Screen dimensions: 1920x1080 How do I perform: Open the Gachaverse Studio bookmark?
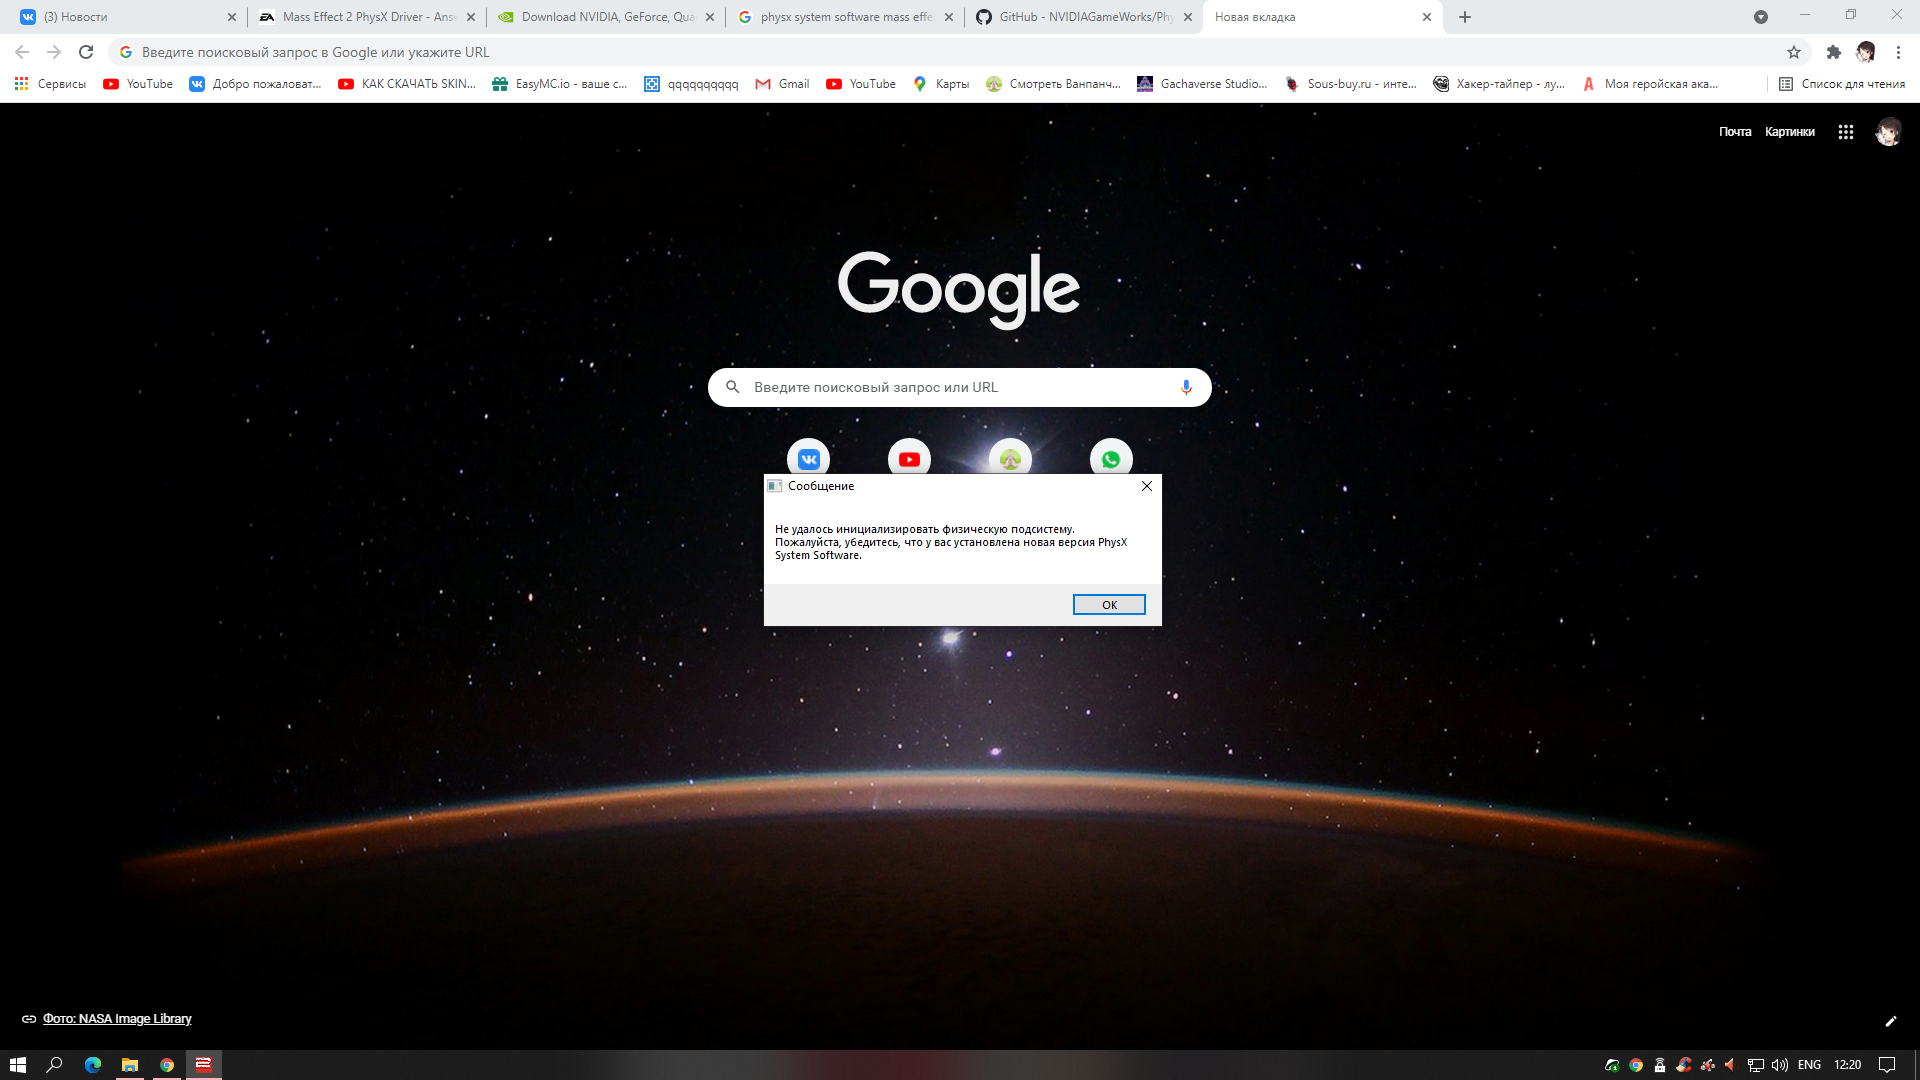pyautogui.click(x=1202, y=84)
